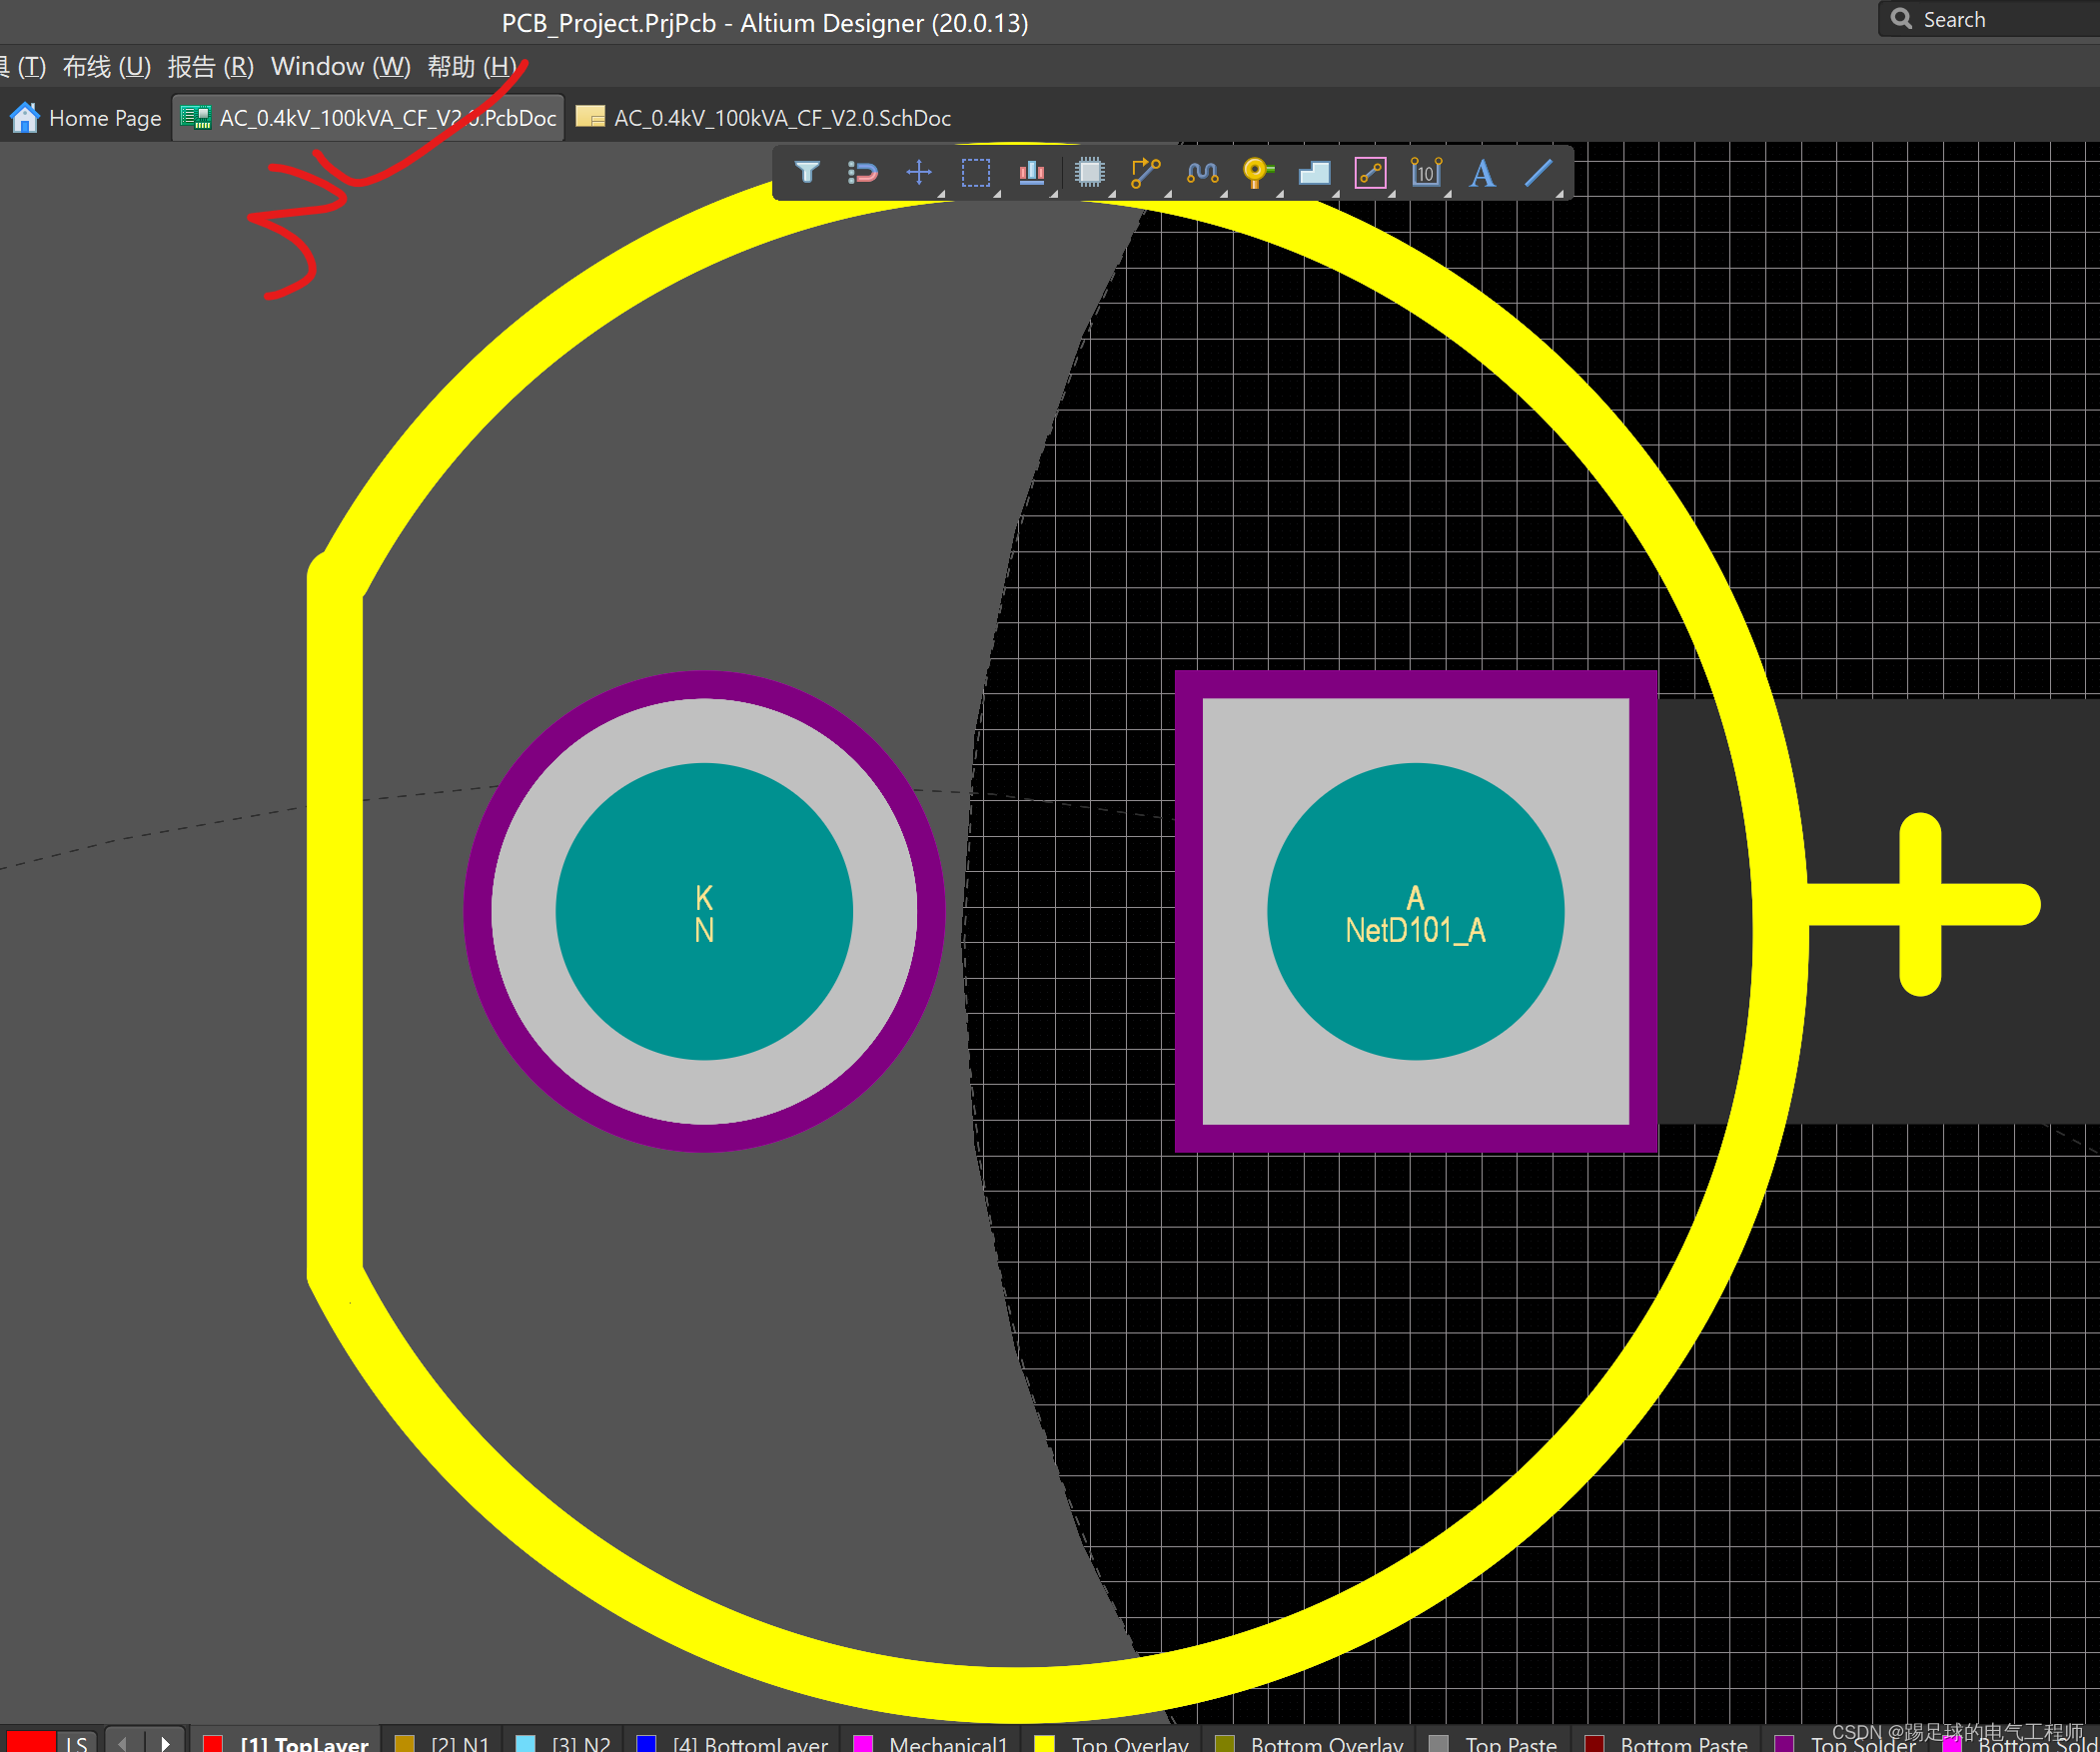Select the move objects tool
2100x1752 pixels.
[x=918, y=172]
